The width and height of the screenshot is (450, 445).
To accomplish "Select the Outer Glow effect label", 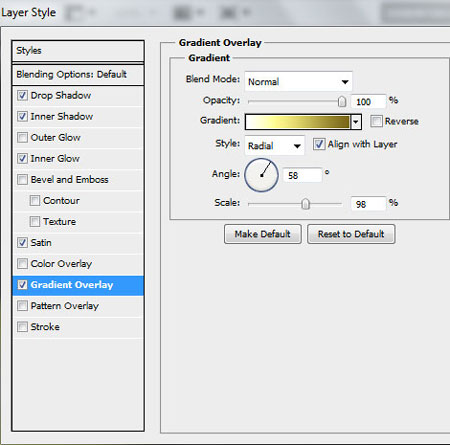I will (55, 138).
